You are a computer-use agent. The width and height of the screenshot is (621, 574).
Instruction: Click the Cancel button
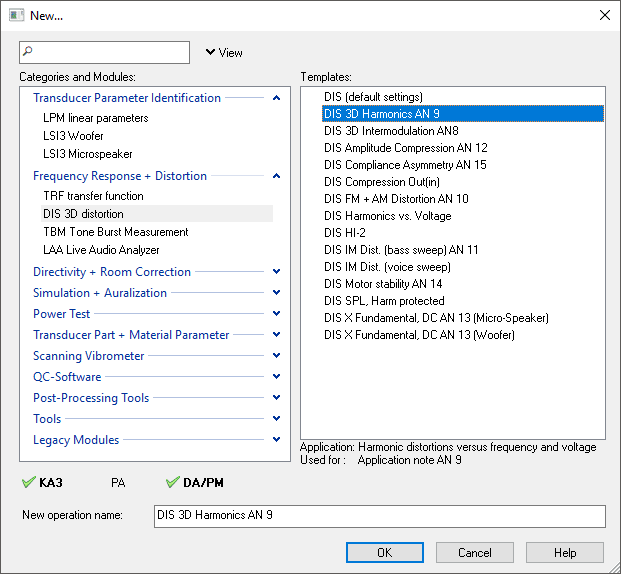pyautogui.click(x=474, y=552)
